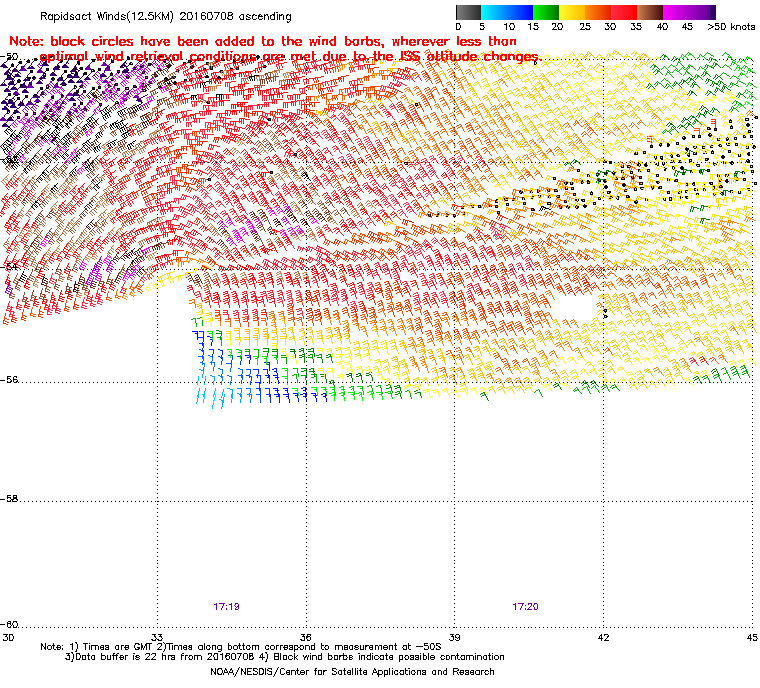
Task: Click the gray 0-5 knots colorbar segment
Action: (x=468, y=12)
